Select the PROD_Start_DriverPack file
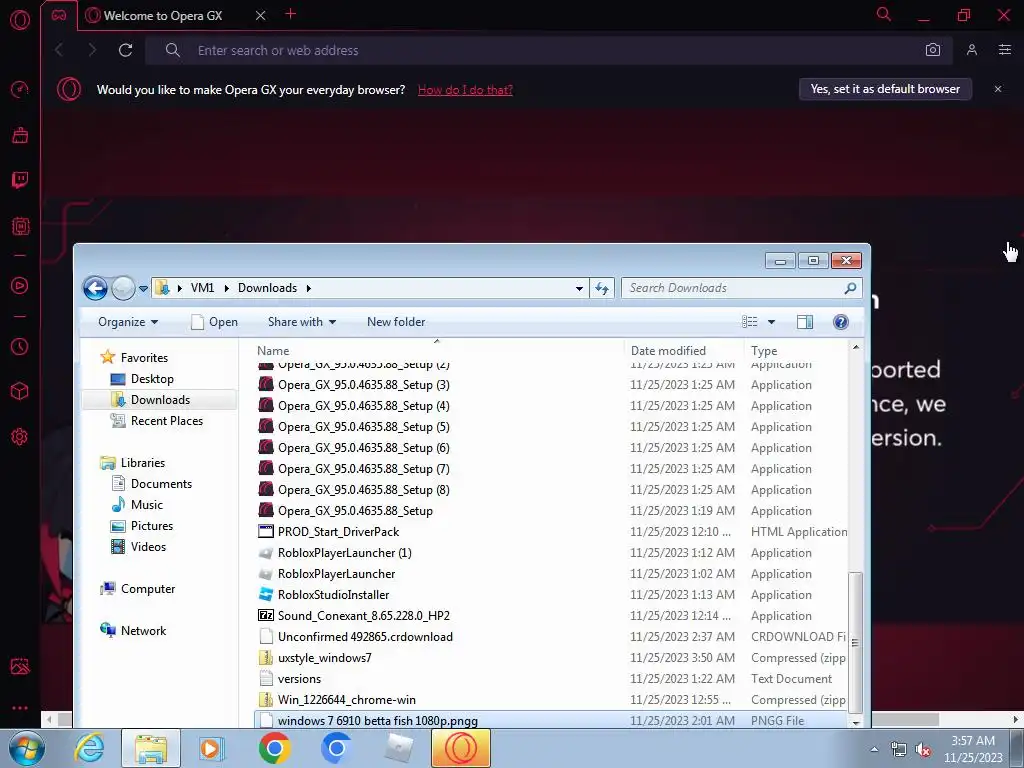Viewport: 1024px width, 768px height. click(x=338, y=532)
